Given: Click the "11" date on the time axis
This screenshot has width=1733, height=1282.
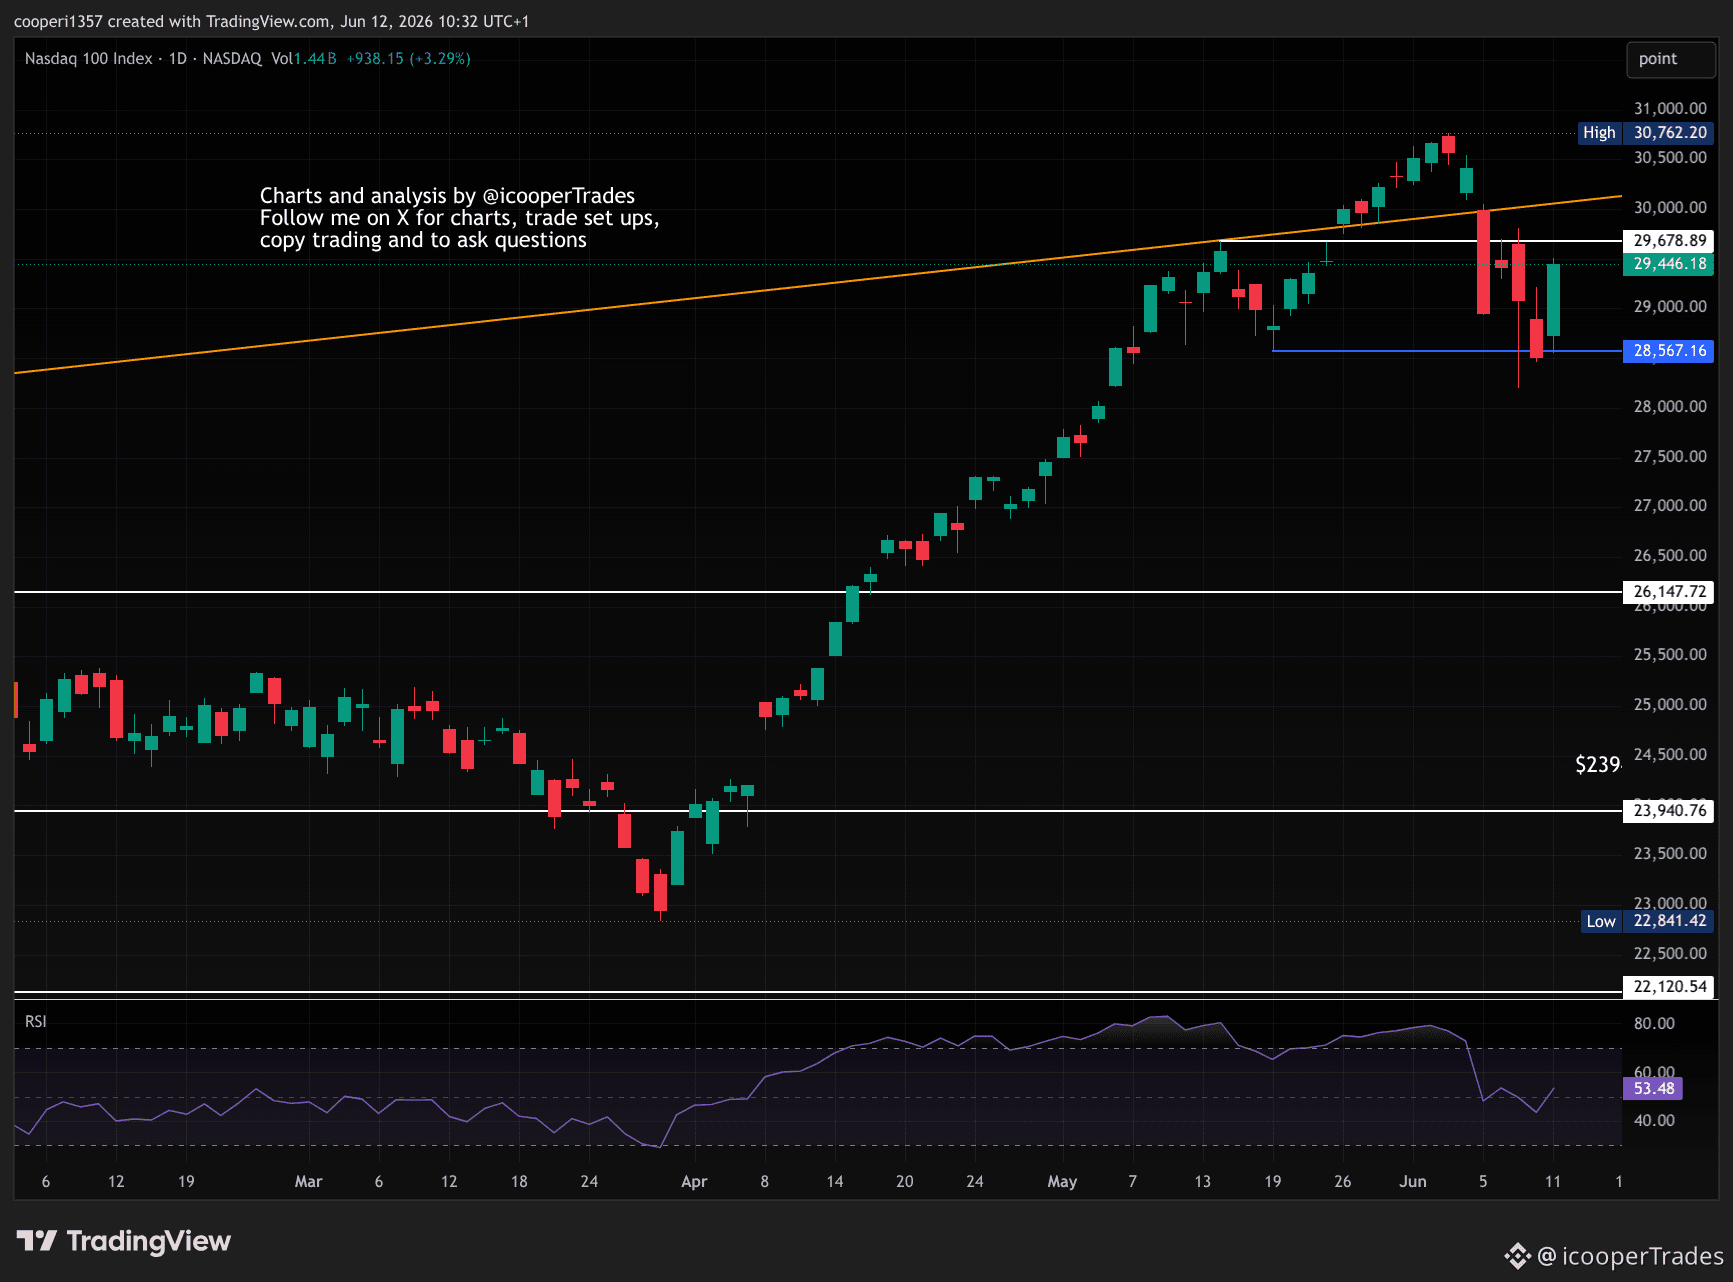Looking at the screenshot, I should click(x=1553, y=1181).
